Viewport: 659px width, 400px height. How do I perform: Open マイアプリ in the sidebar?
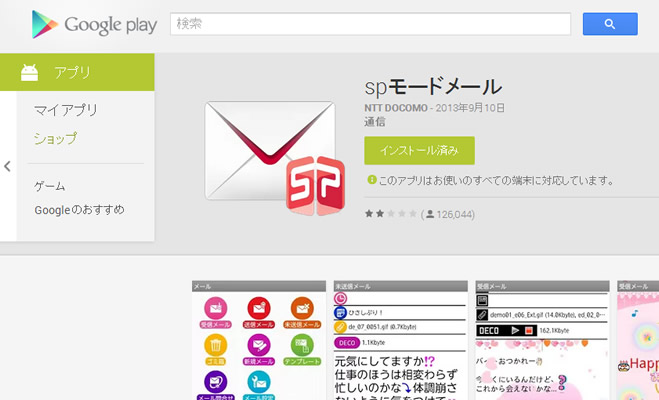click(x=66, y=110)
